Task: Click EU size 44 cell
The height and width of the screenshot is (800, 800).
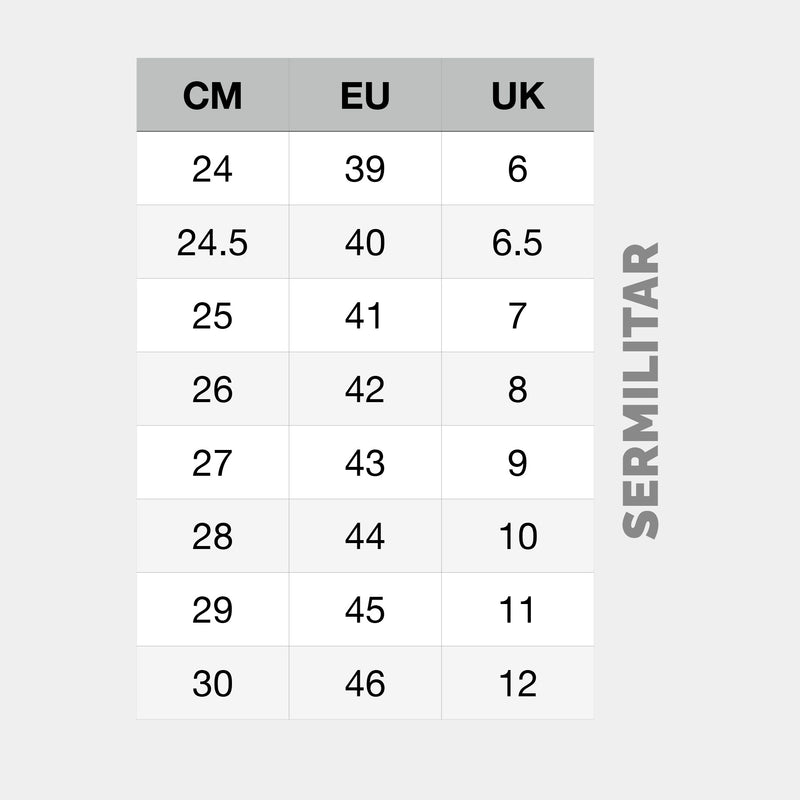Action: pos(364,537)
